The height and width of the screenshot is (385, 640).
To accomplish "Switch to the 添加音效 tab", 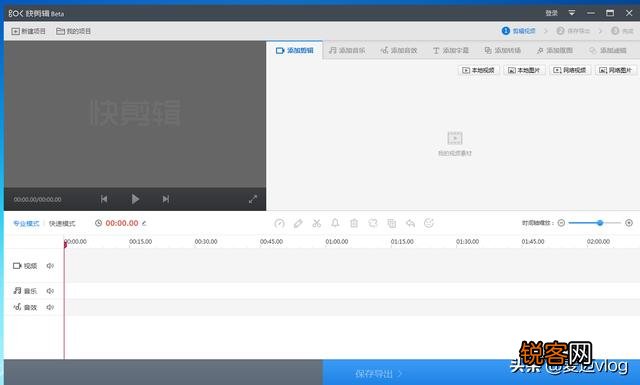I will [399, 51].
